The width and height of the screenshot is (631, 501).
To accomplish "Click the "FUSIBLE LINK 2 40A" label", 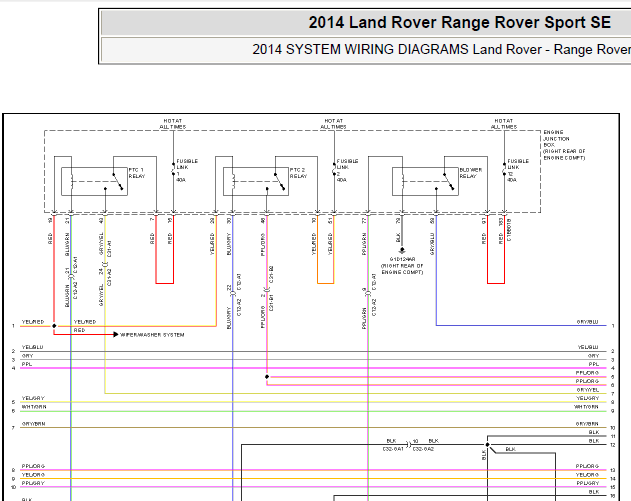I will (x=347, y=170).
